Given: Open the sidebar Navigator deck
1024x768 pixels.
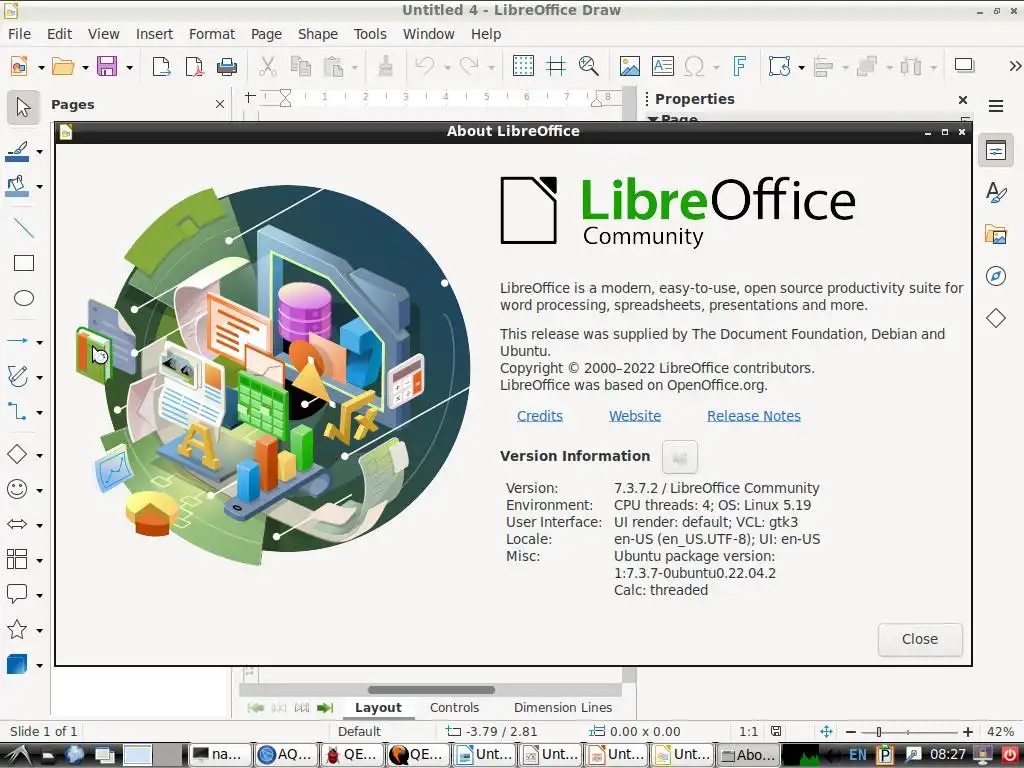Looking at the screenshot, I should tap(996, 276).
